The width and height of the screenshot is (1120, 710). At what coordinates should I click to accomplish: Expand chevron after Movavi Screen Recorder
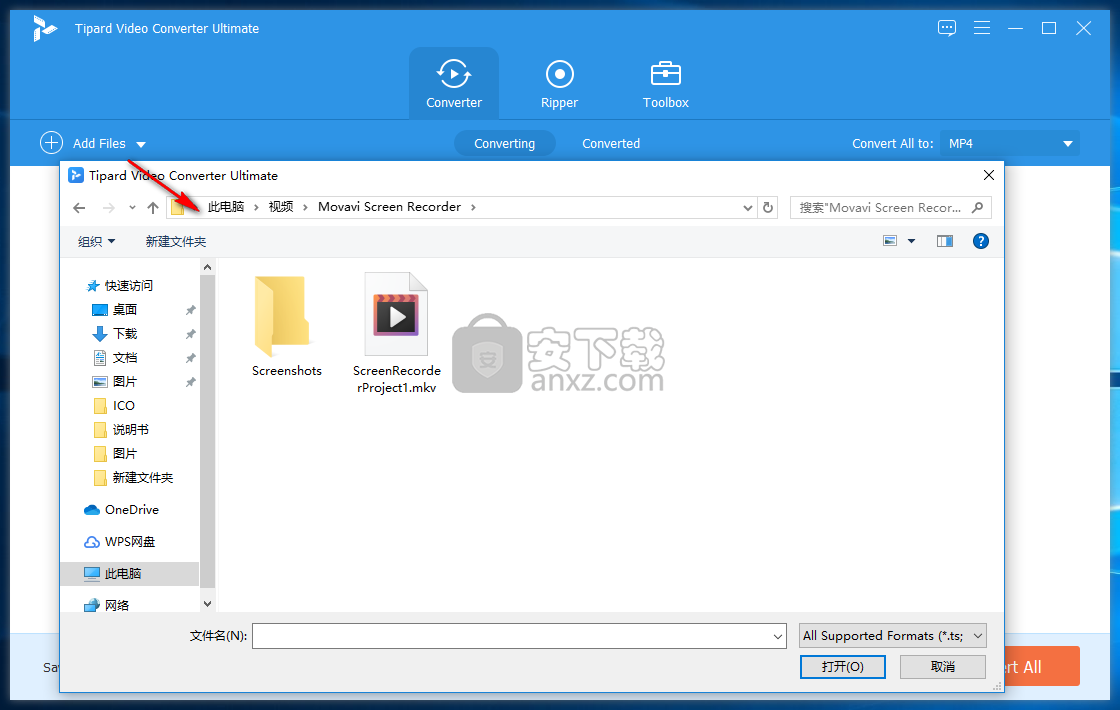[x=473, y=207]
